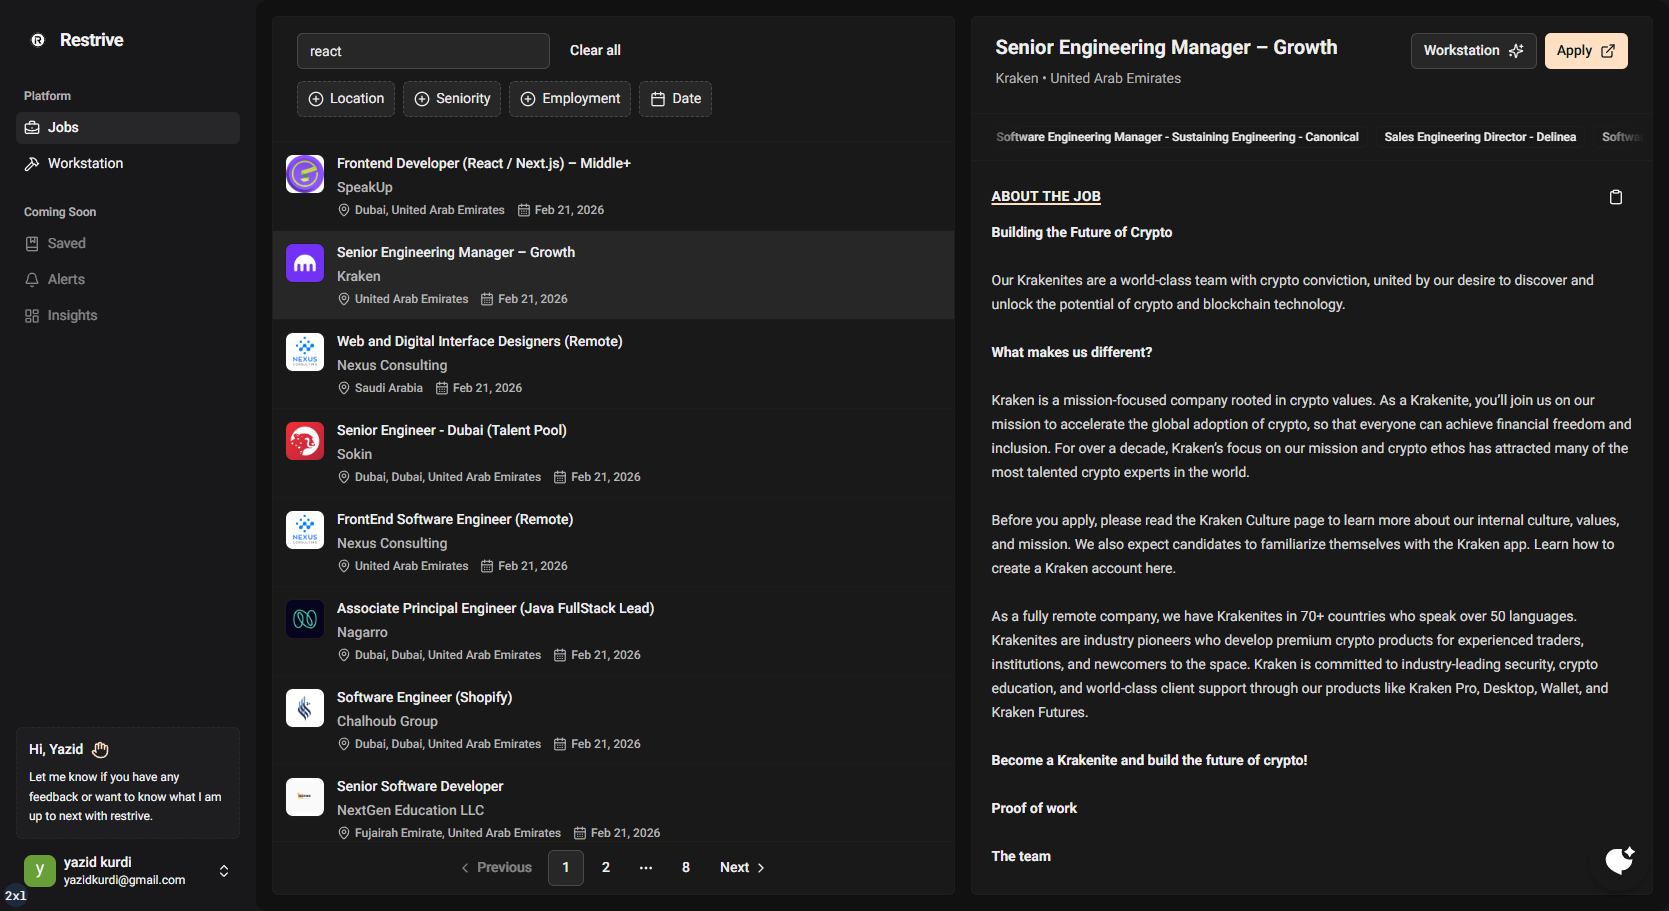The height and width of the screenshot is (911, 1669).
Task: Click the Chalhoub Group logo
Action: 305,708
